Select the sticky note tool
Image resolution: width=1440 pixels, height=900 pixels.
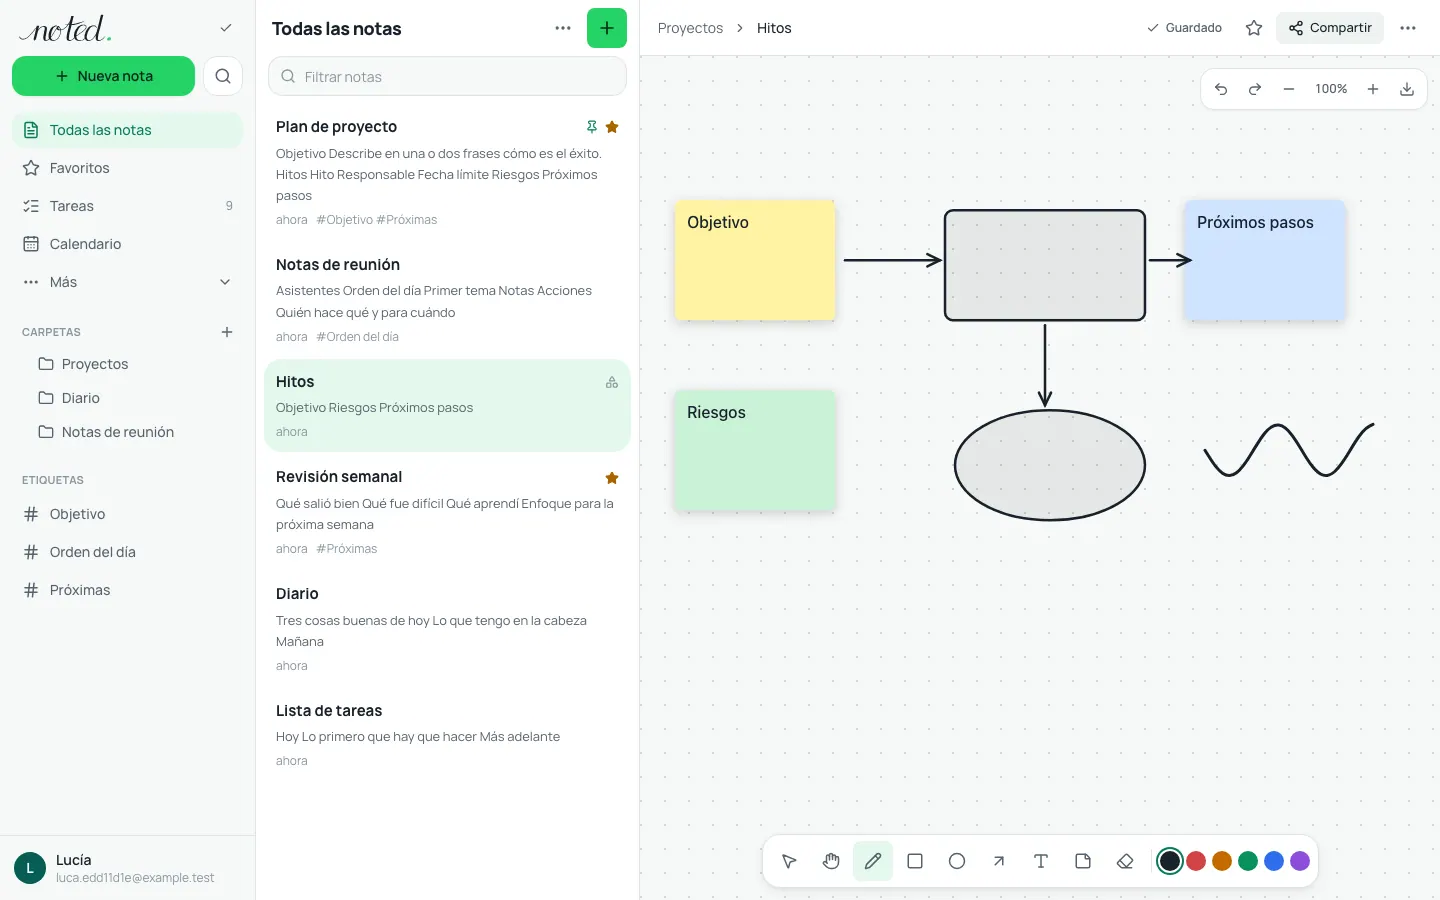click(1083, 861)
